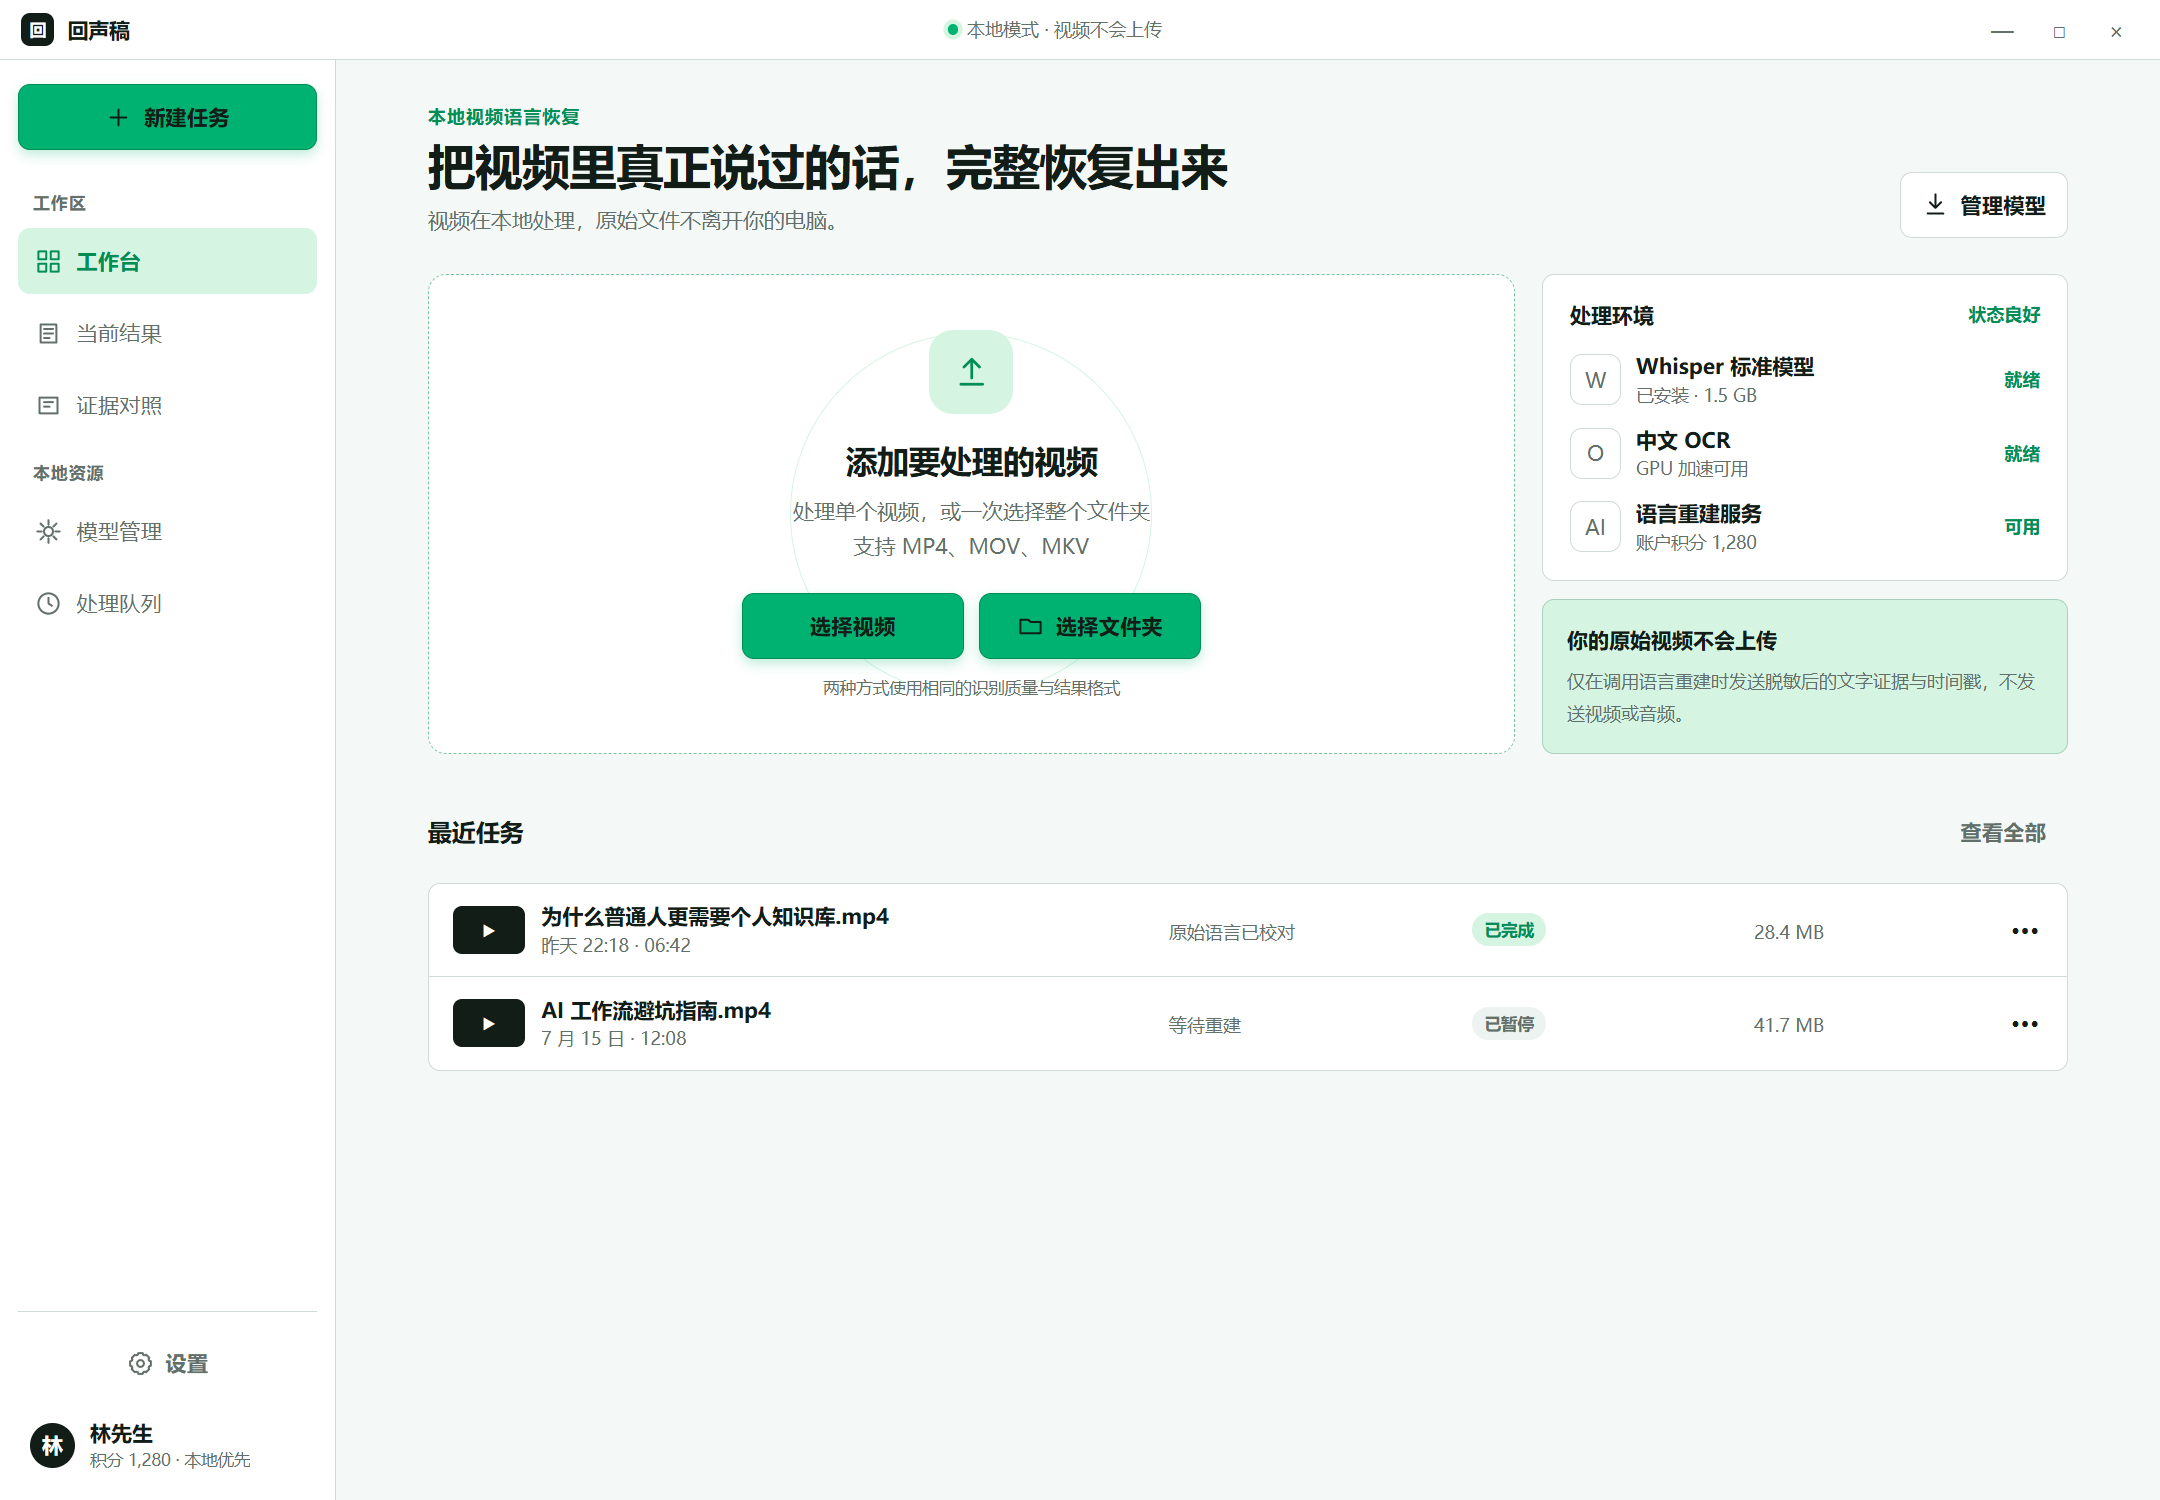
Task: Click the 已暂停 status badge
Action: [1508, 1024]
